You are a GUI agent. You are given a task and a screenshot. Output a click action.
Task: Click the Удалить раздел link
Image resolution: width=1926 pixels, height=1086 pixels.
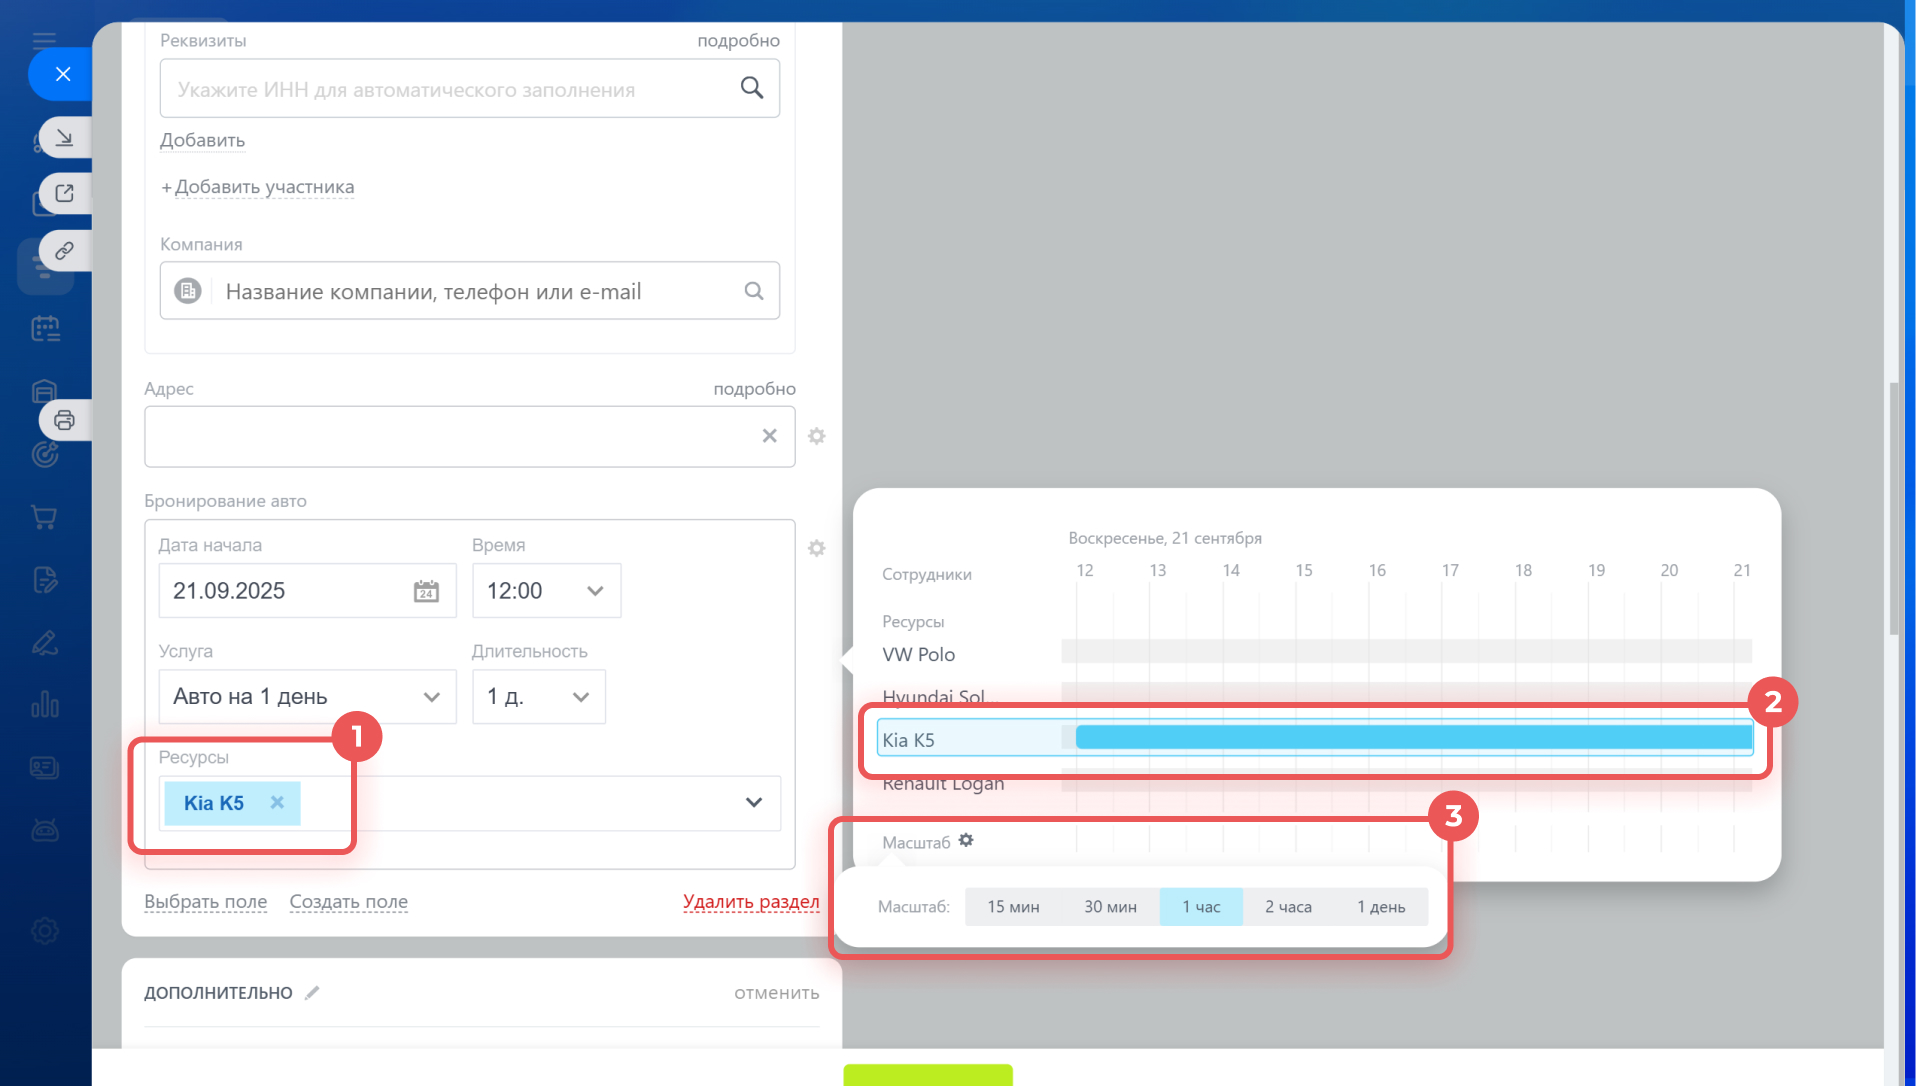click(x=751, y=902)
